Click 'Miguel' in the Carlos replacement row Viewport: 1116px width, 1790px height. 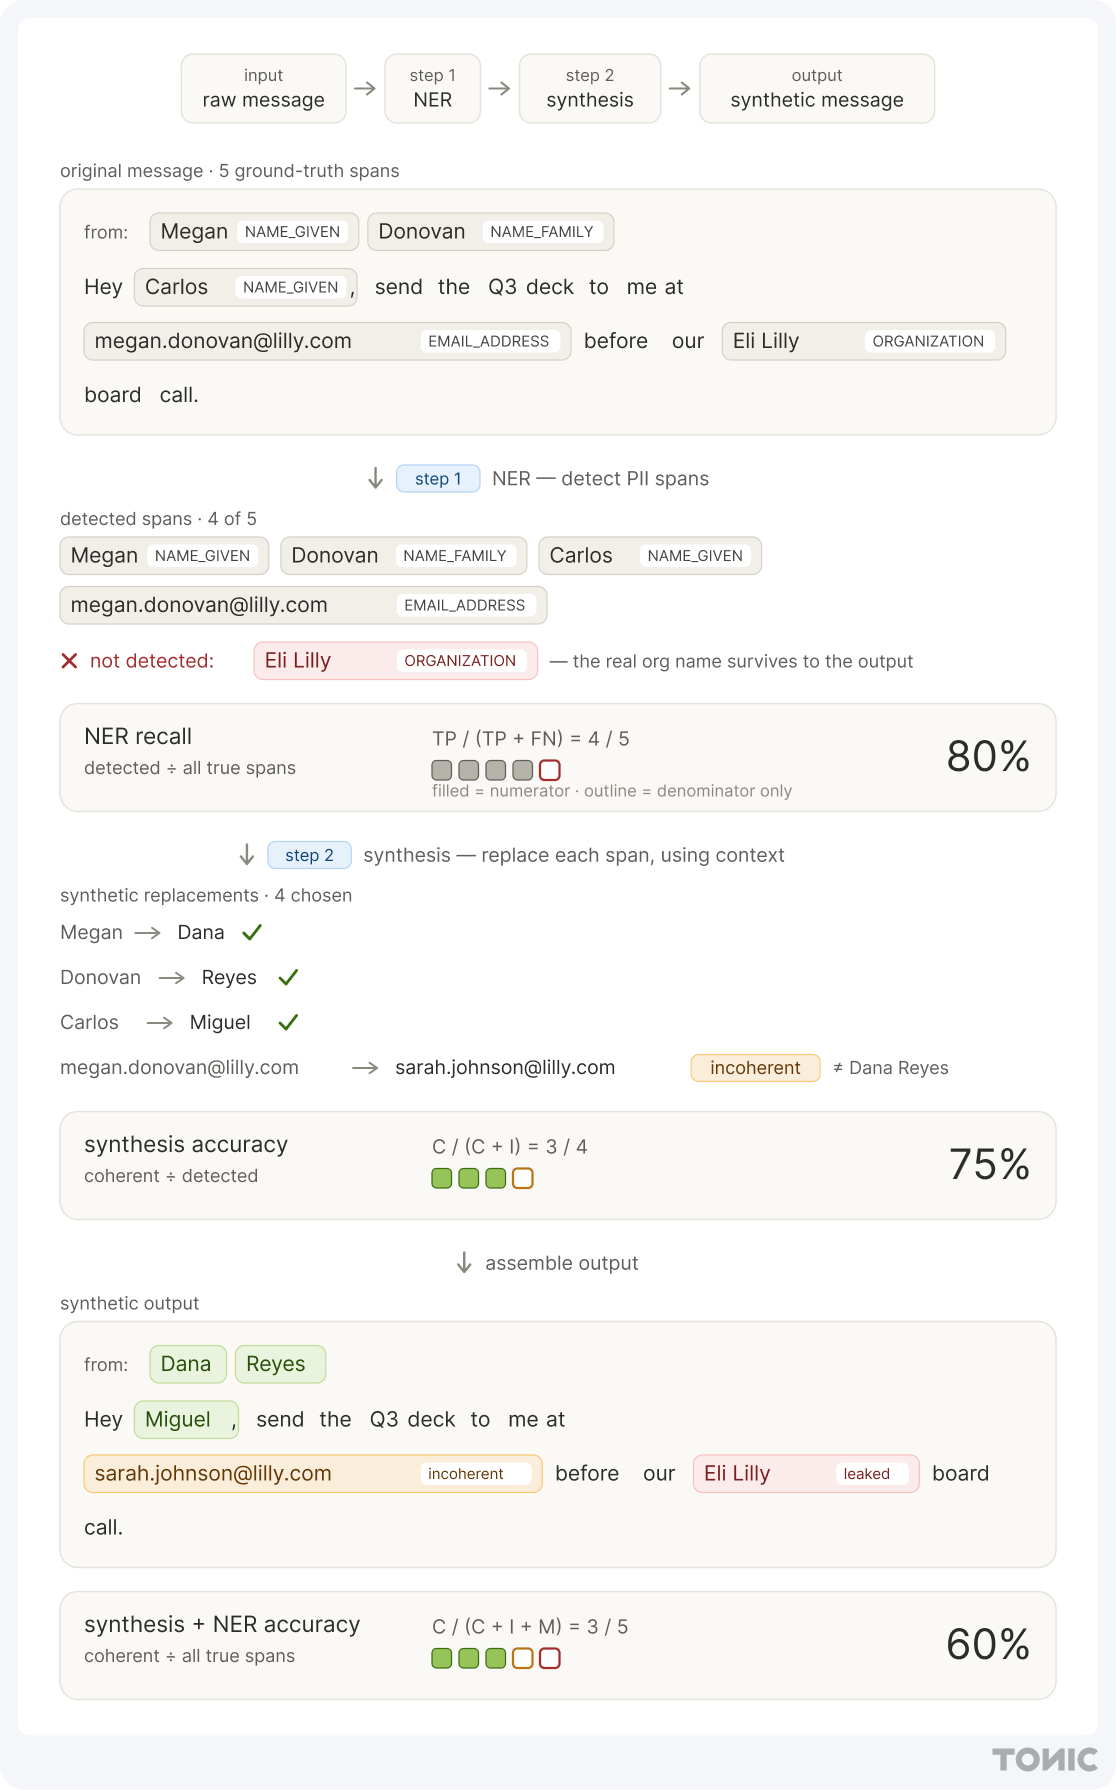[x=220, y=1022]
